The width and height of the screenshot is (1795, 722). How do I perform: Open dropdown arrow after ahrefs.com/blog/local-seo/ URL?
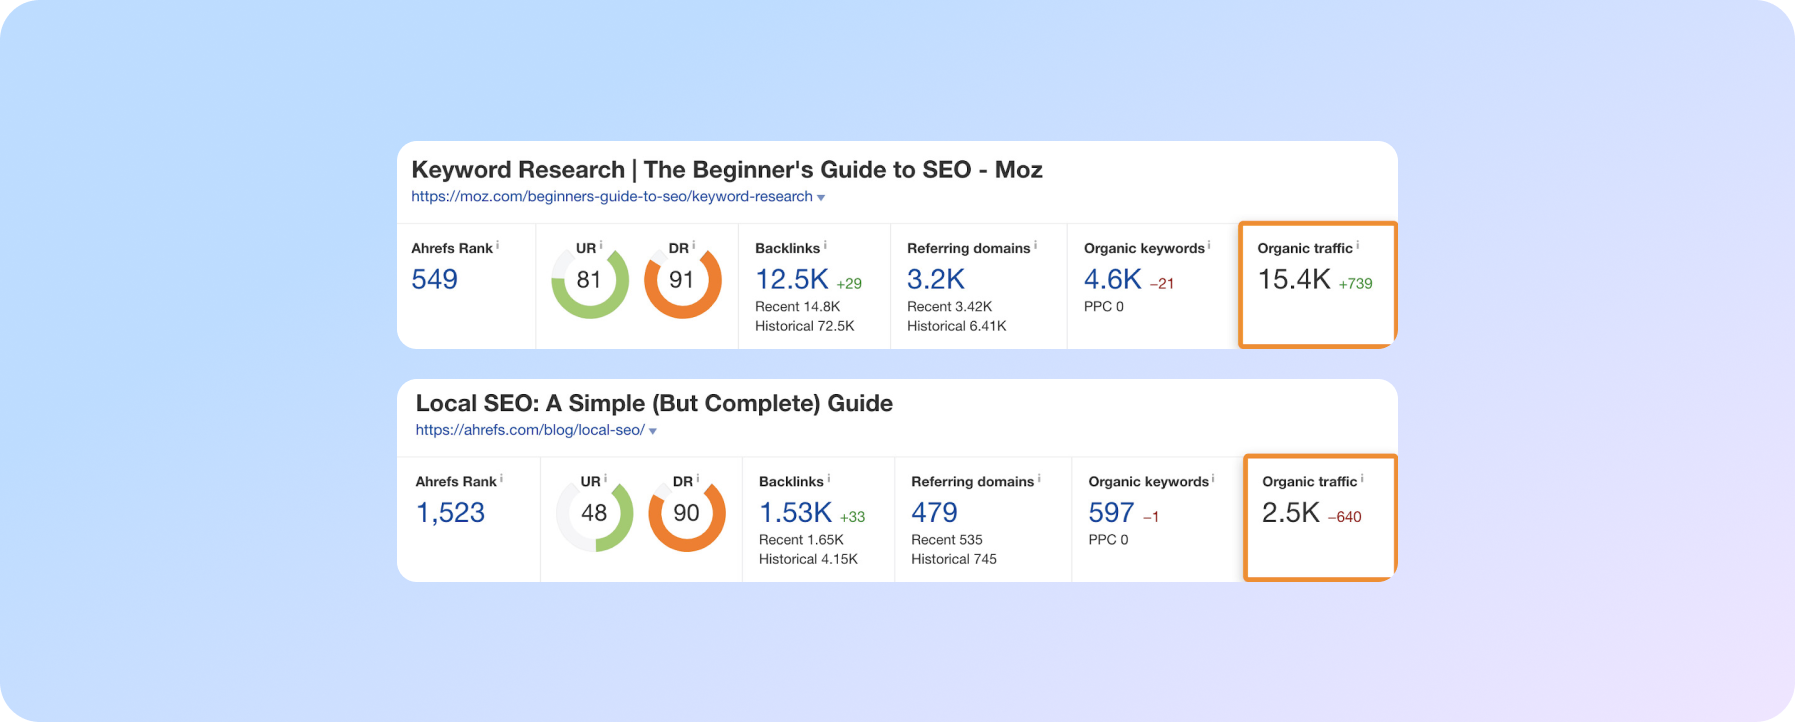[653, 431]
